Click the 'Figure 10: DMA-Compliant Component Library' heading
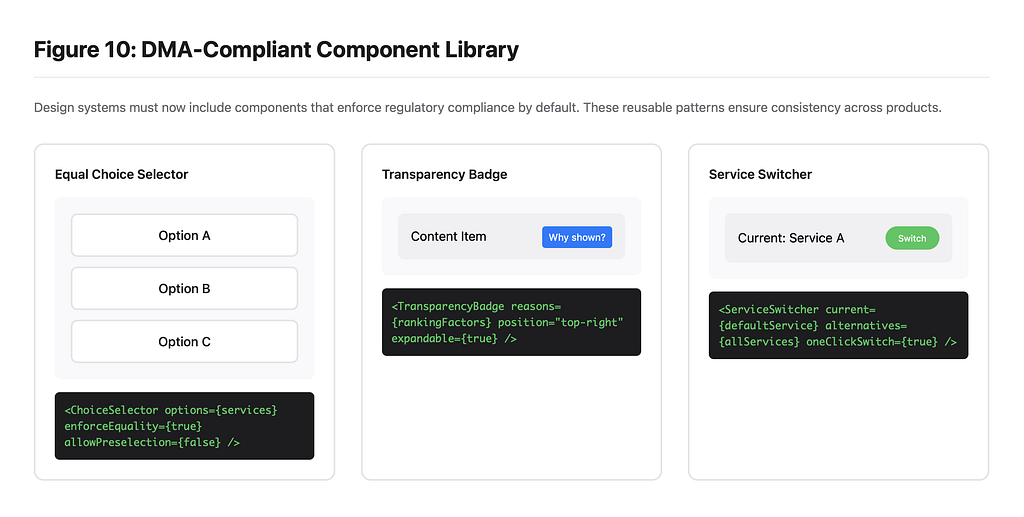1024x517 pixels. (276, 50)
